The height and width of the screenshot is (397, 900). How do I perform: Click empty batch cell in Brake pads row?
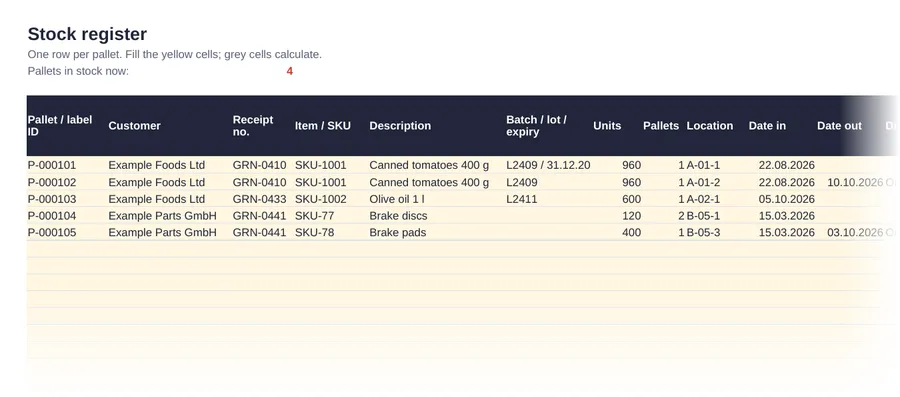(548, 232)
